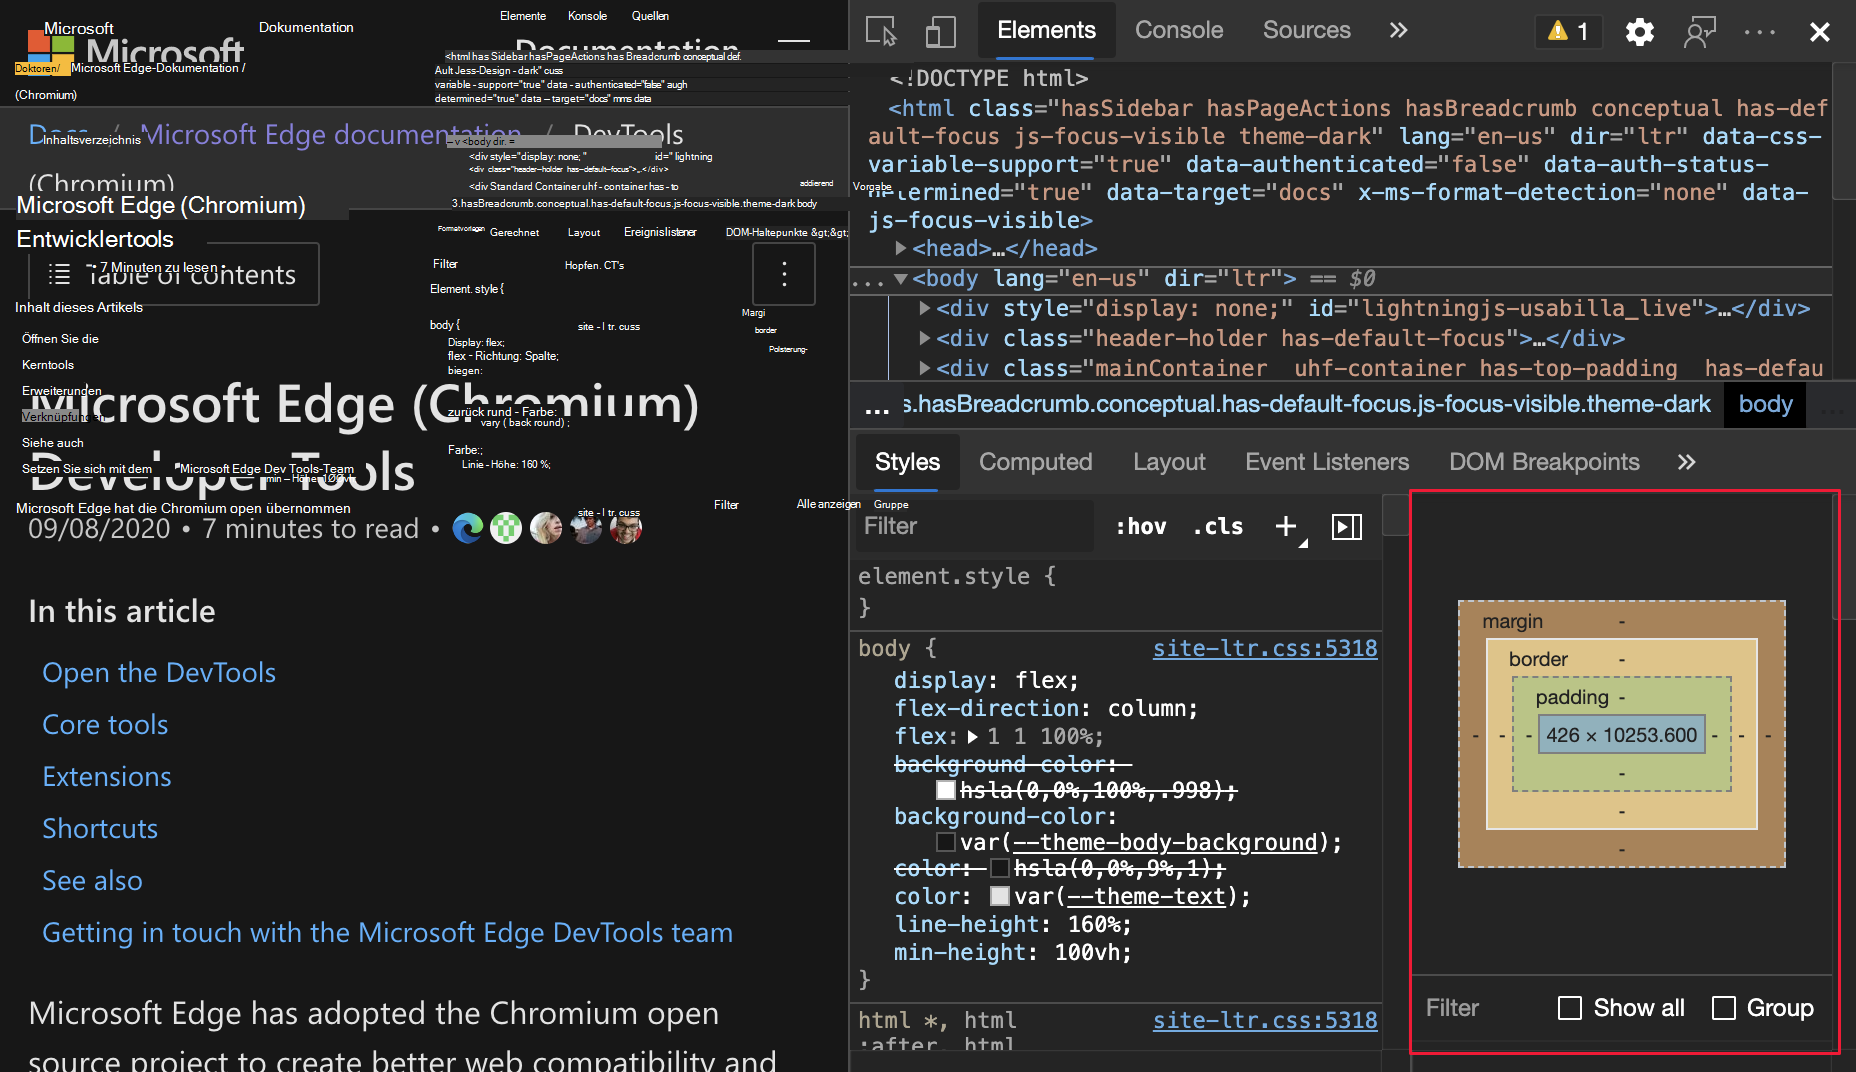Switch to the Elements tab
The width and height of the screenshot is (1856, 1072).
1046,30
